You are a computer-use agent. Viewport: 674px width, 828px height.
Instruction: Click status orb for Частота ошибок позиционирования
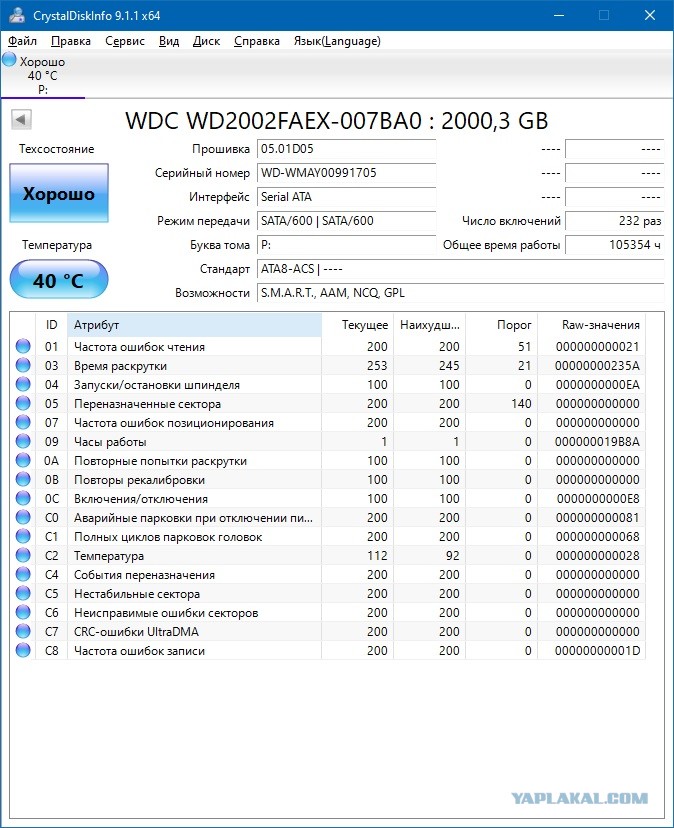[x=23, y=422]
